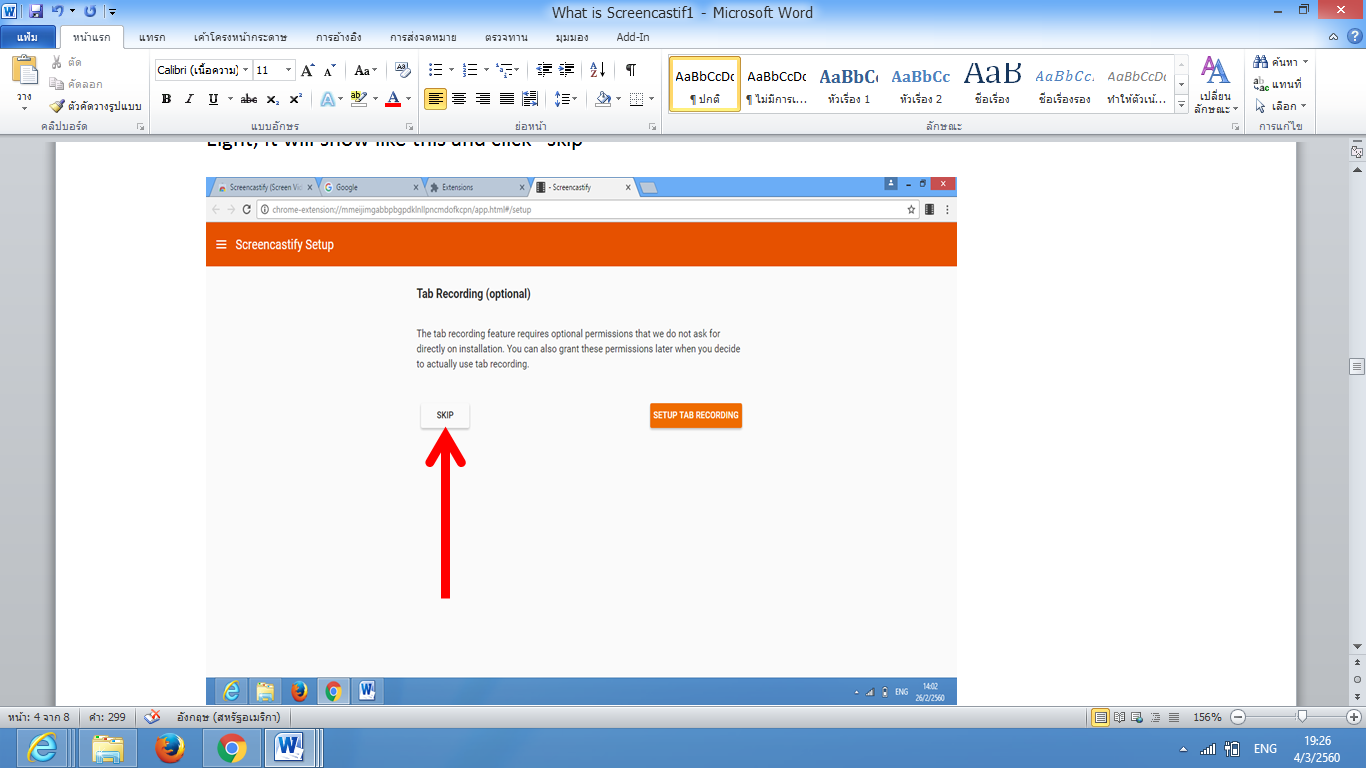
Task: Click ตัด (Cut) button
Action: [68, 62]
